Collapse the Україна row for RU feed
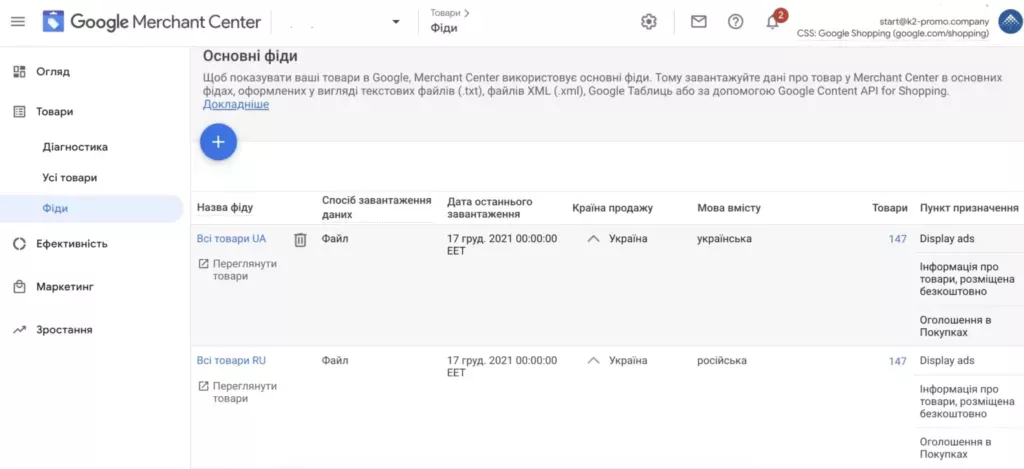 (593, 361)
